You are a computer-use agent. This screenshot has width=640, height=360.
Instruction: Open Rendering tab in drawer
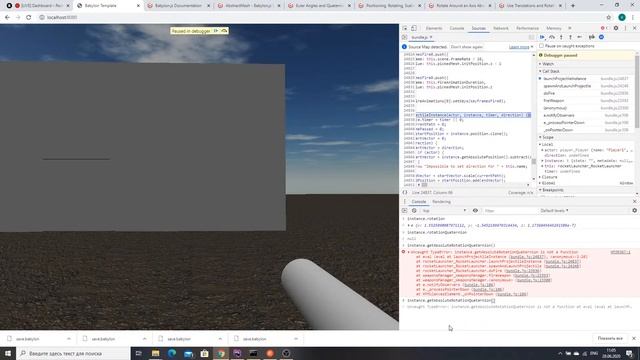point(441,202)
